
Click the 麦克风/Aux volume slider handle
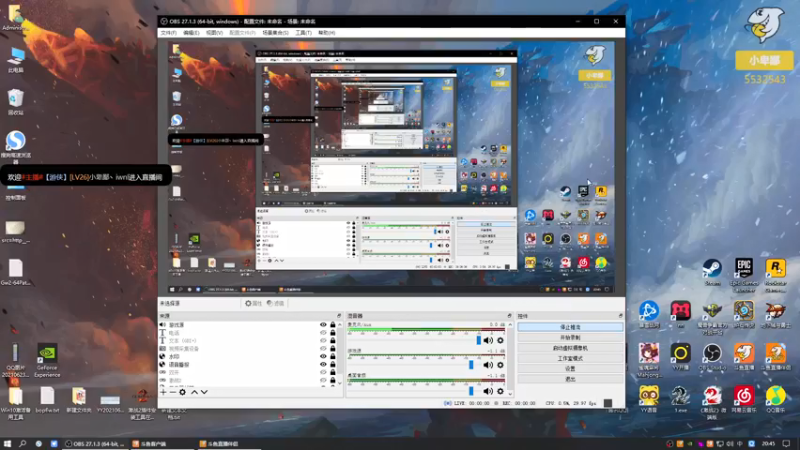pyautogui.click(x=479, y=340)
